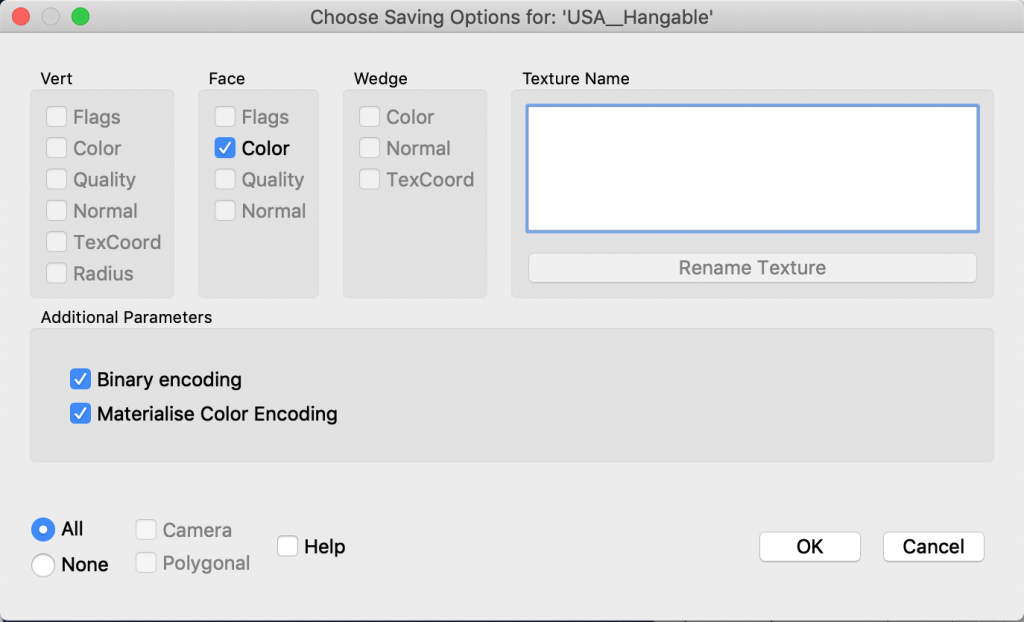
Task: Toggle the Wedge TexCoord checkbox
Action: pos(369,180)
